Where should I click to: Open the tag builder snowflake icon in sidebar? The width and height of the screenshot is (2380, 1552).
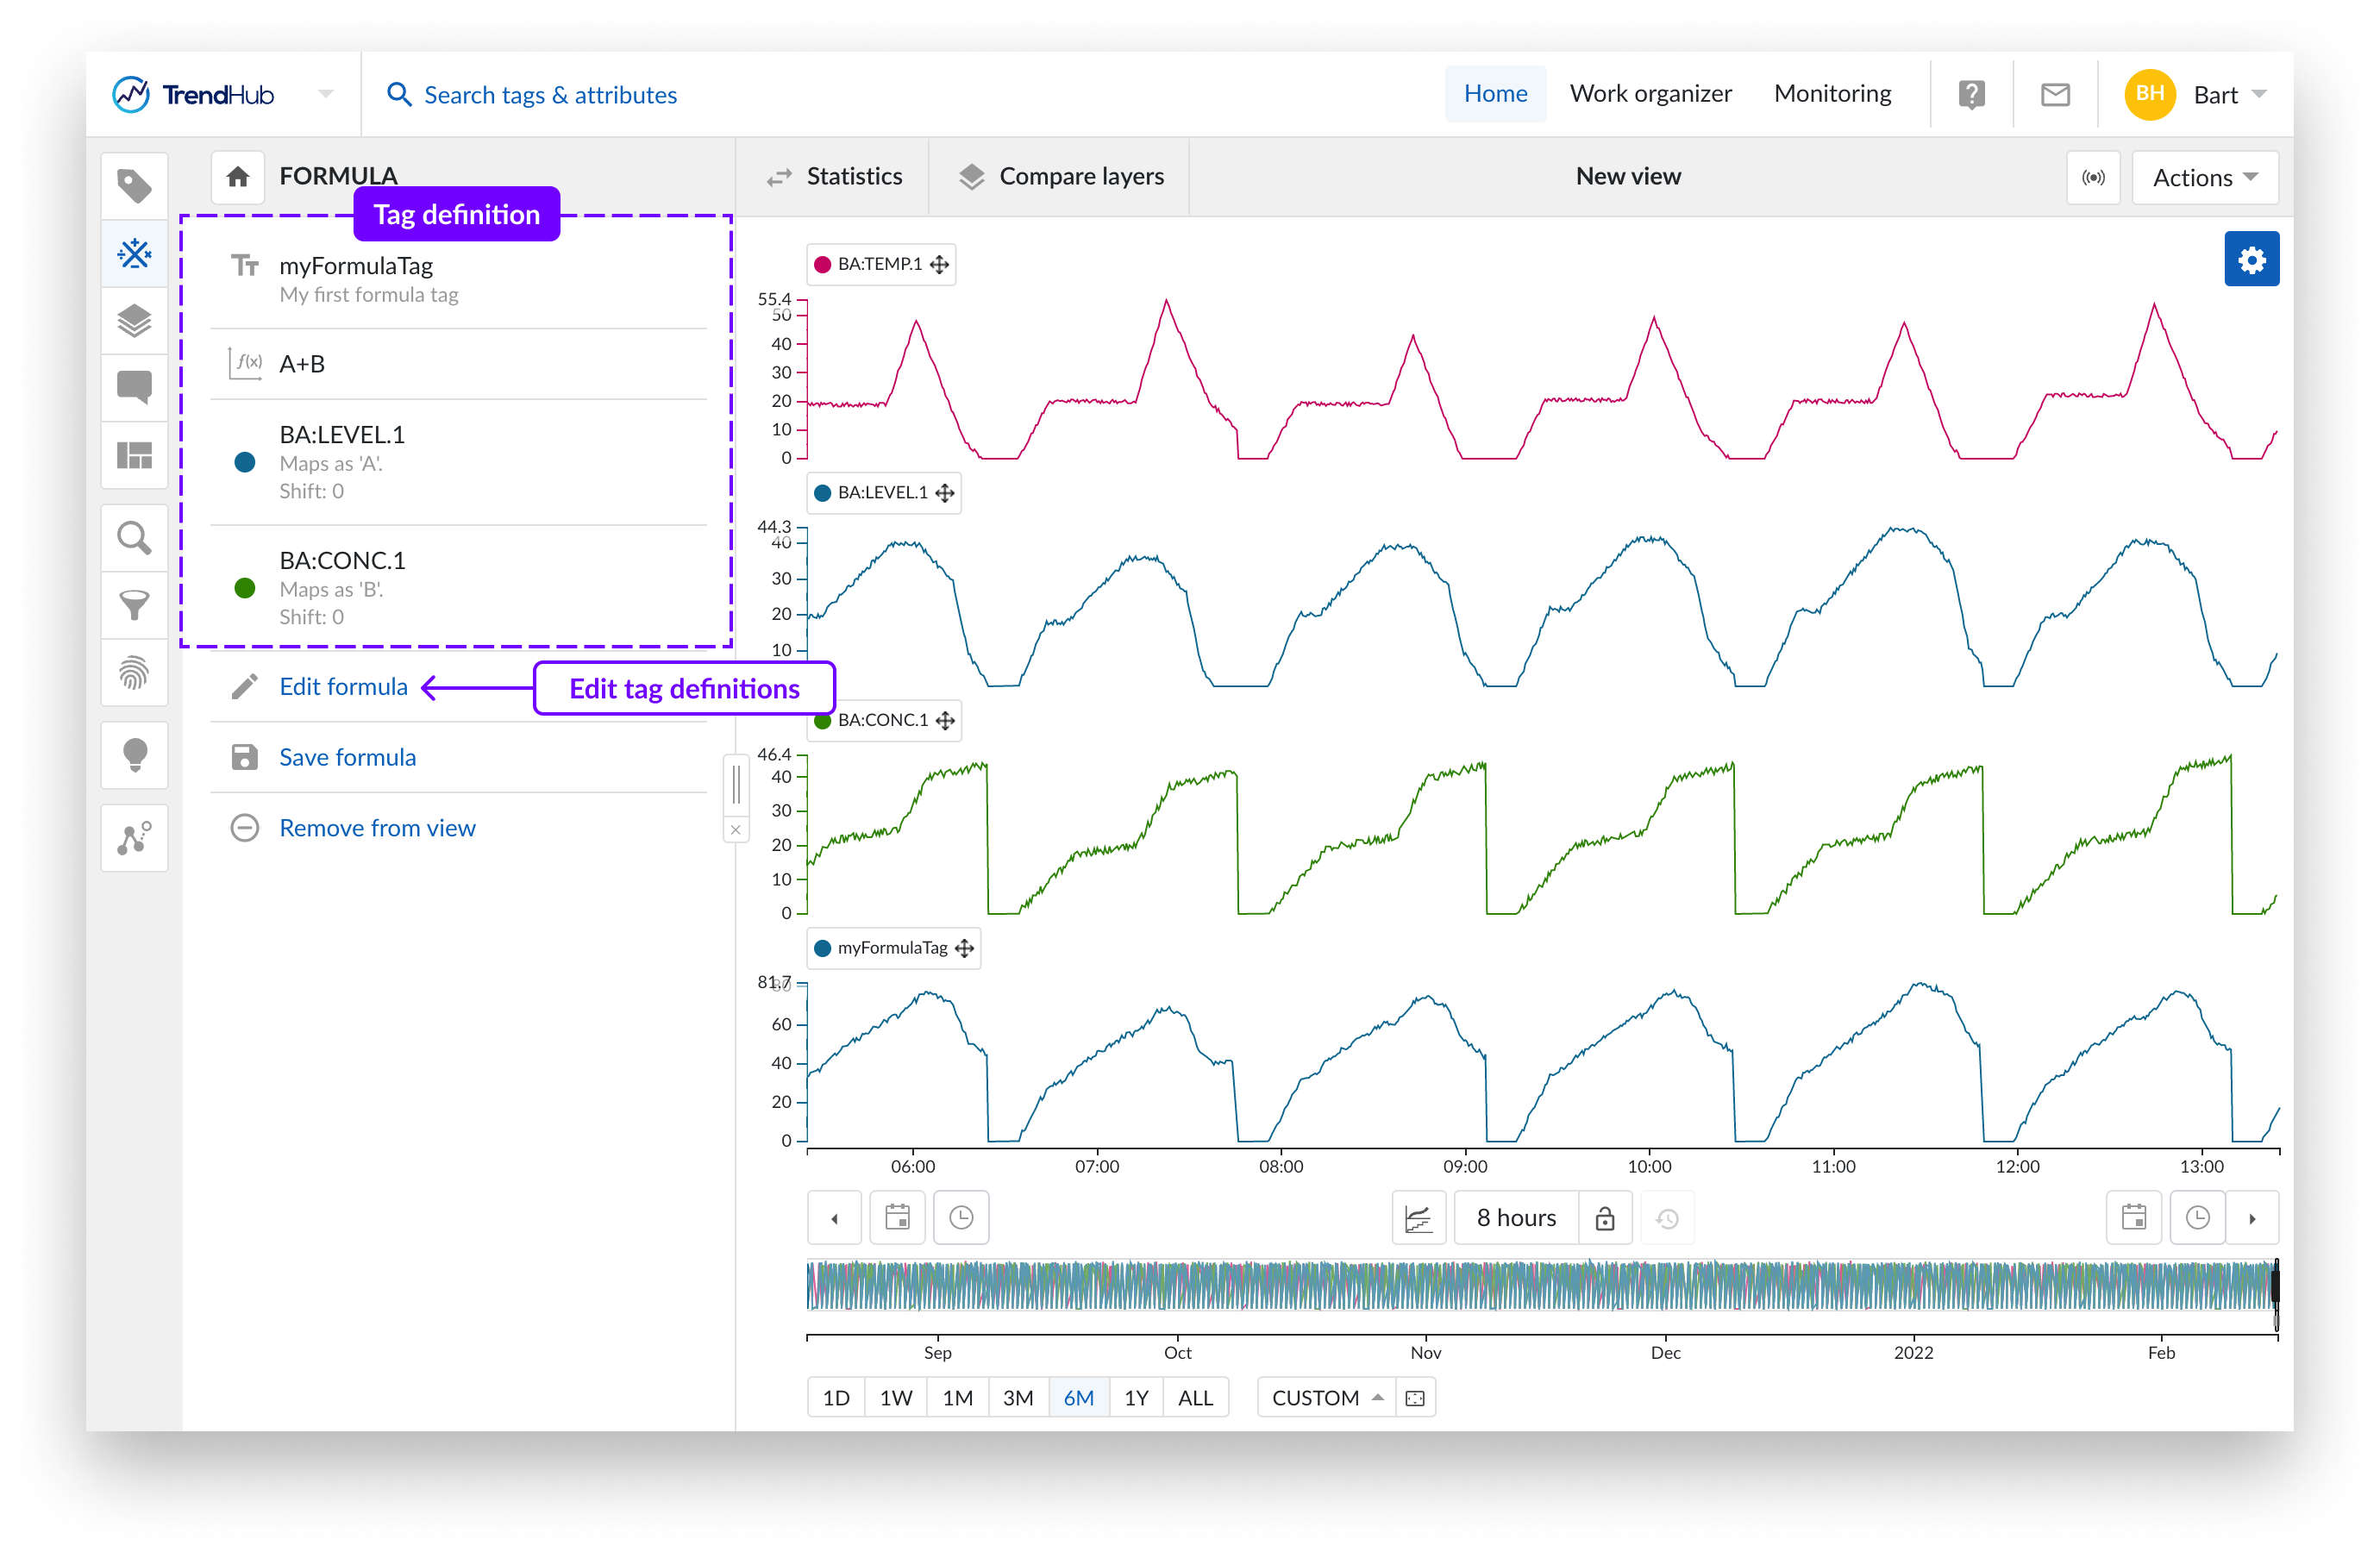(x=134, y=253)
